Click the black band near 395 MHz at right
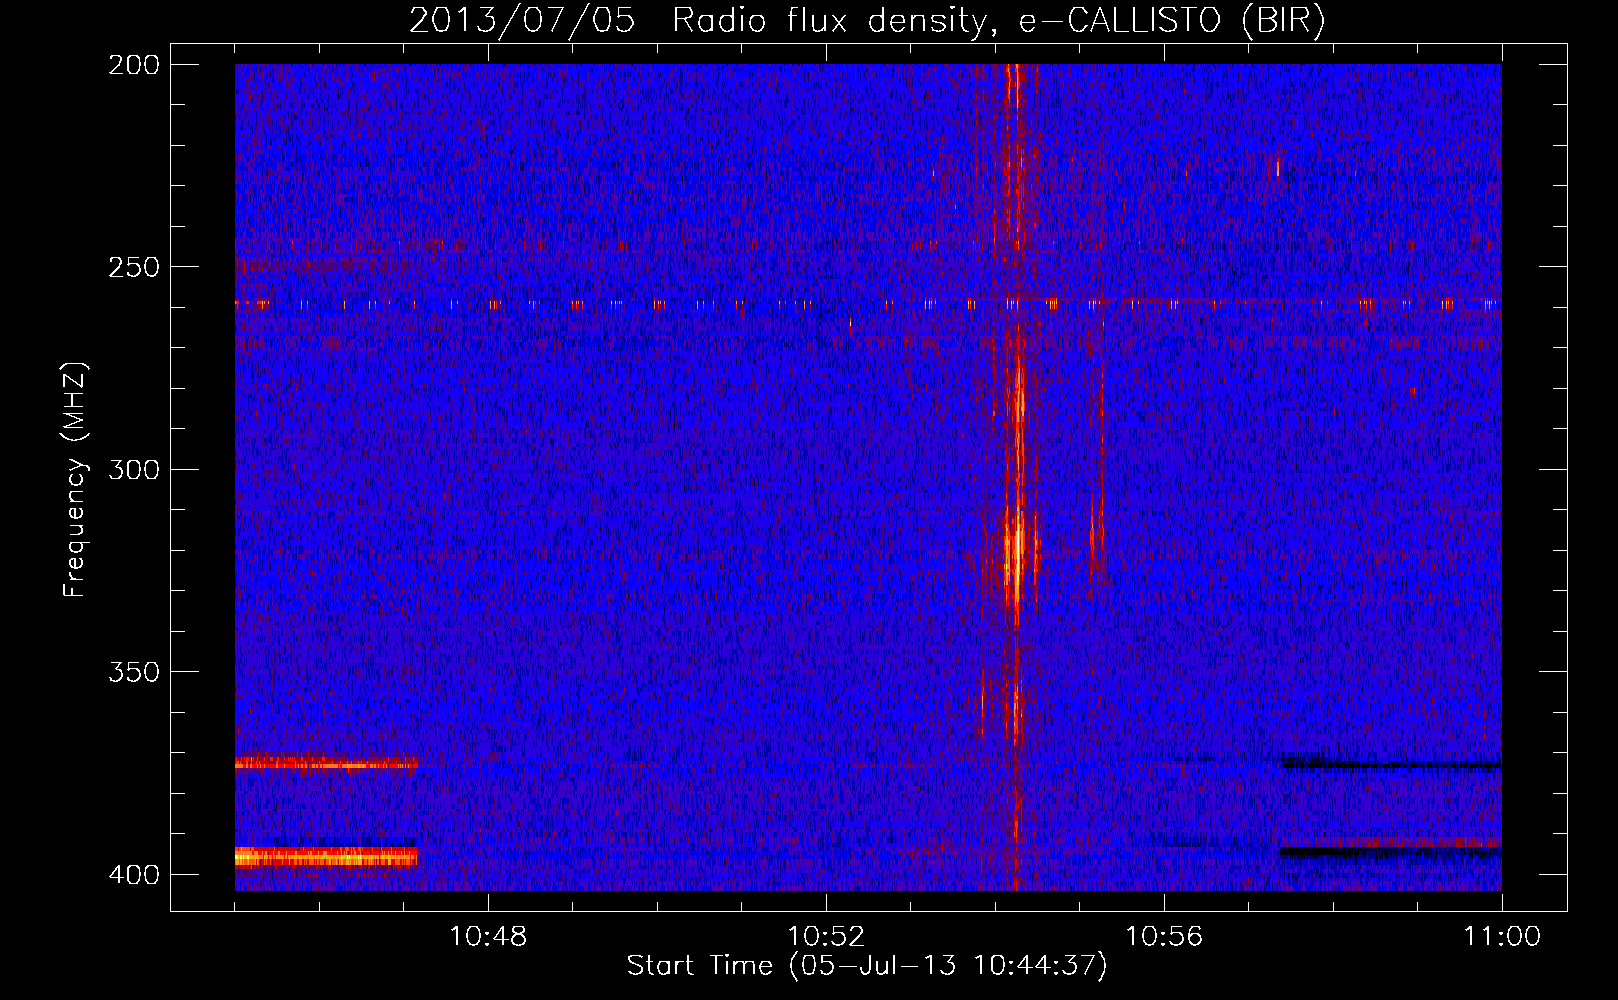 [1390, 852]
